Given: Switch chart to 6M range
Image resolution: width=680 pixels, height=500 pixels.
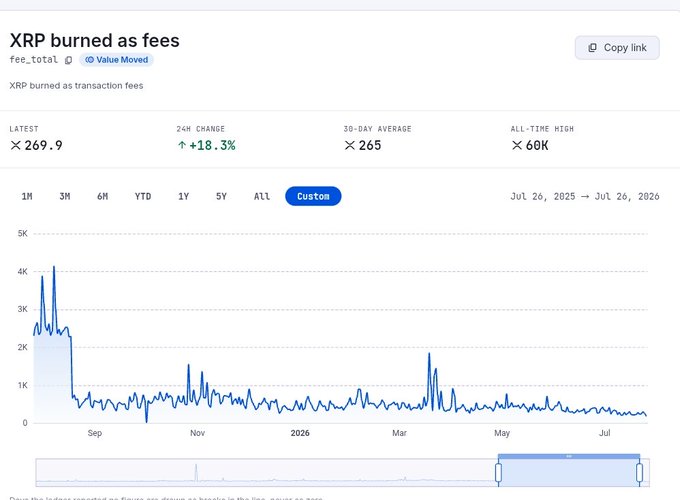Looking at the screenshot, I should tap(102, 196).
